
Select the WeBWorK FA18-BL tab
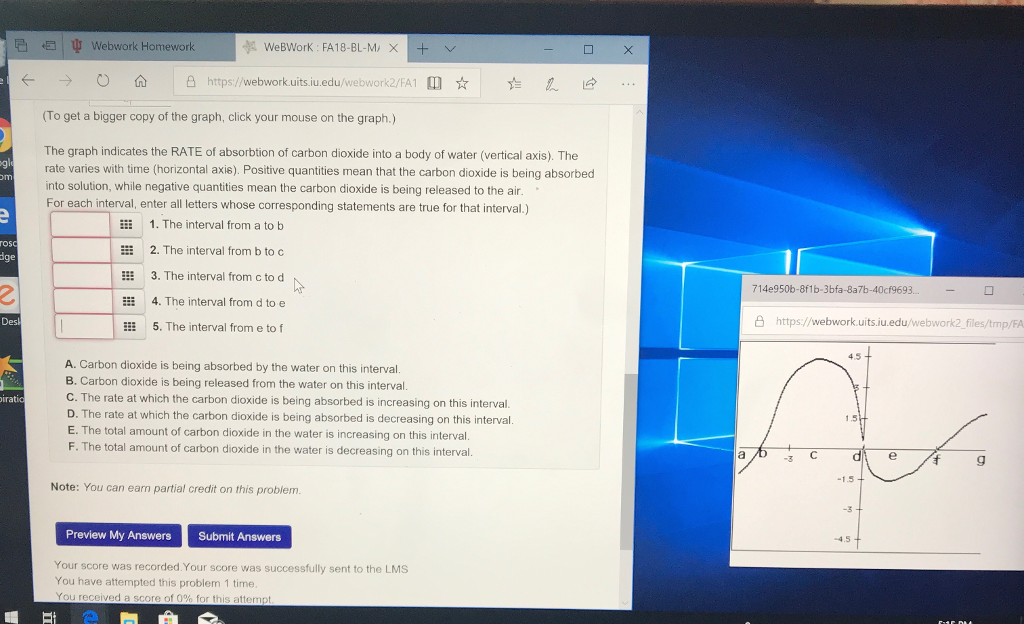(x=320, y=46)
